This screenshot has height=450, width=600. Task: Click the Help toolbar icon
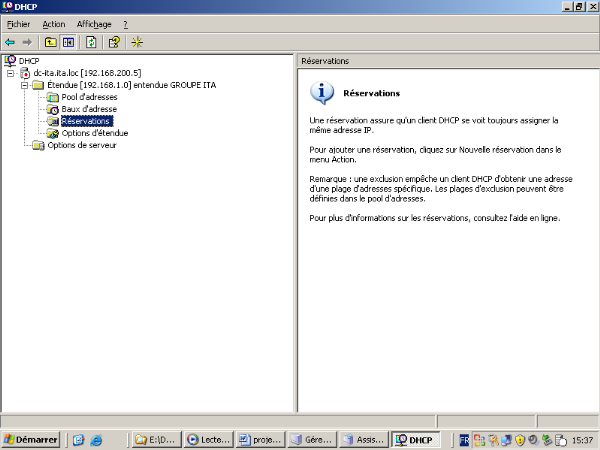114,42
